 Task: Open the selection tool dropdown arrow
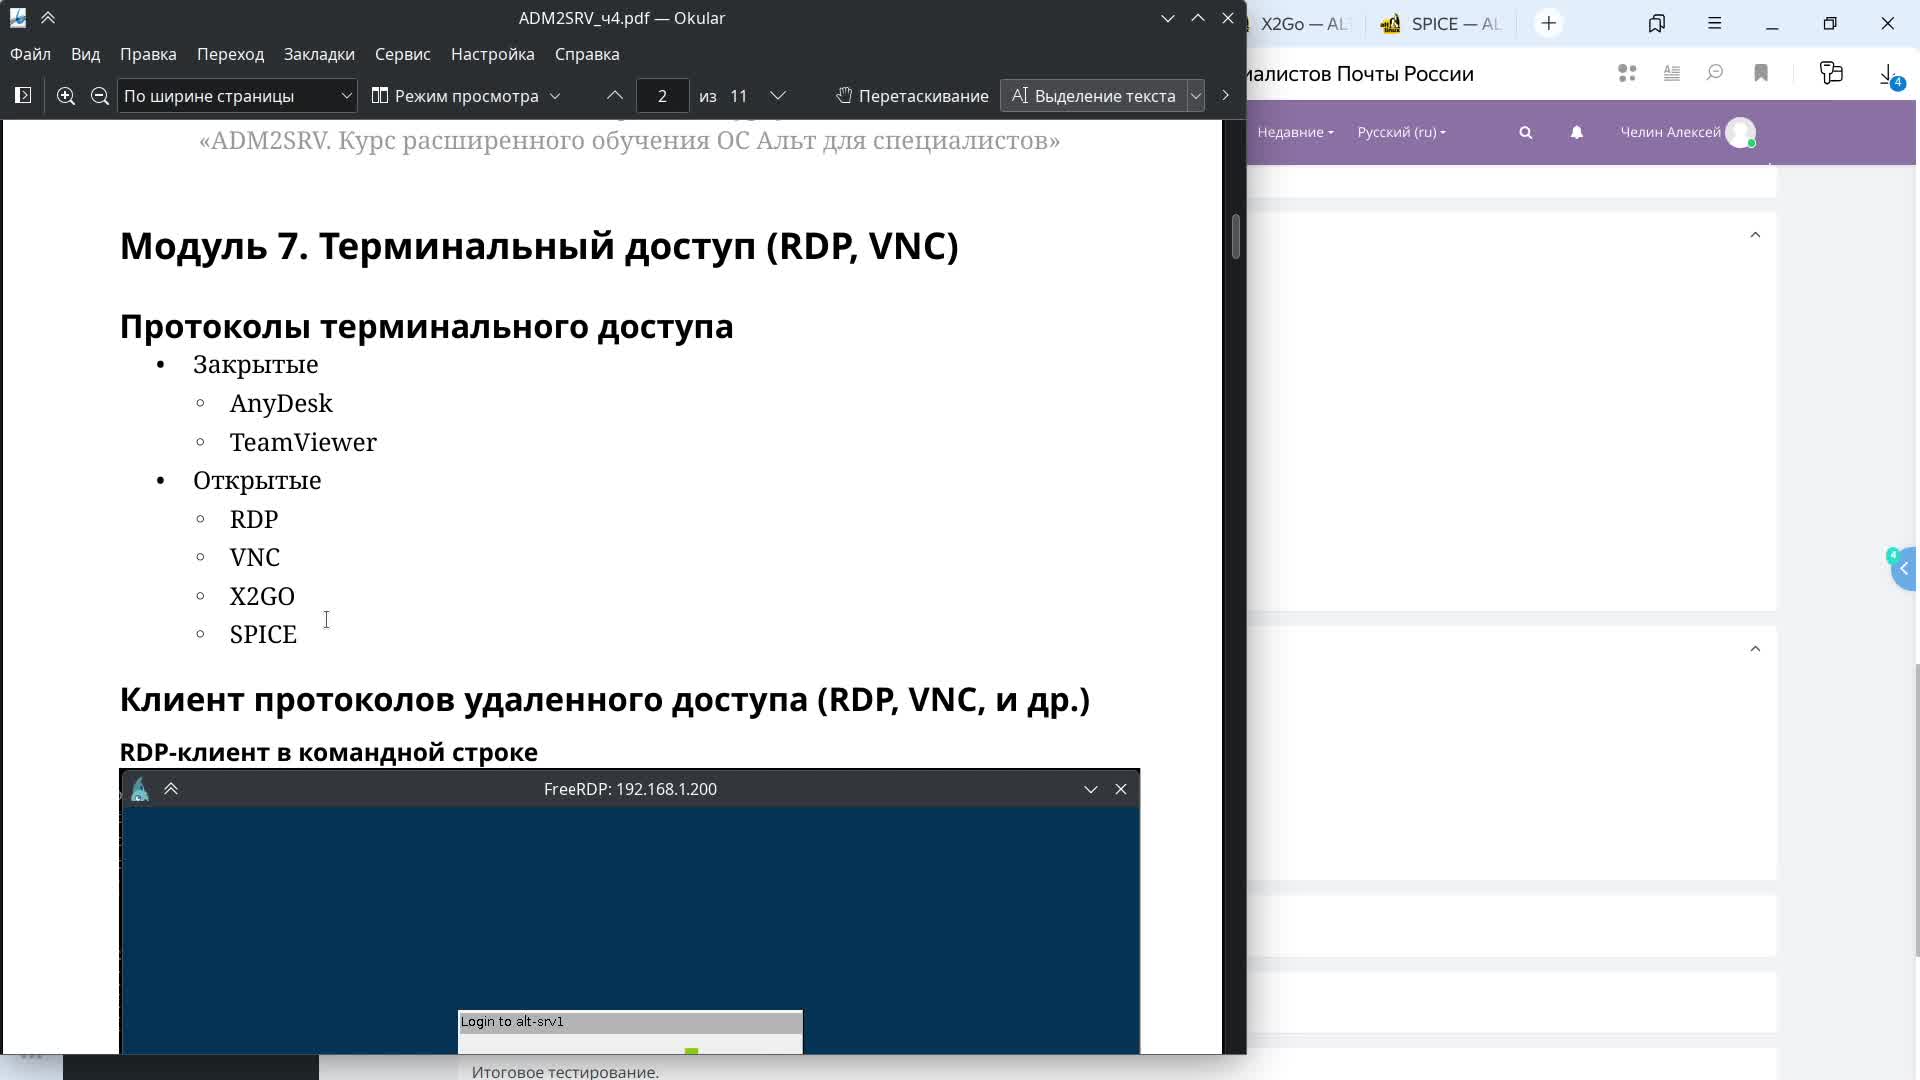coord(1195,96)
